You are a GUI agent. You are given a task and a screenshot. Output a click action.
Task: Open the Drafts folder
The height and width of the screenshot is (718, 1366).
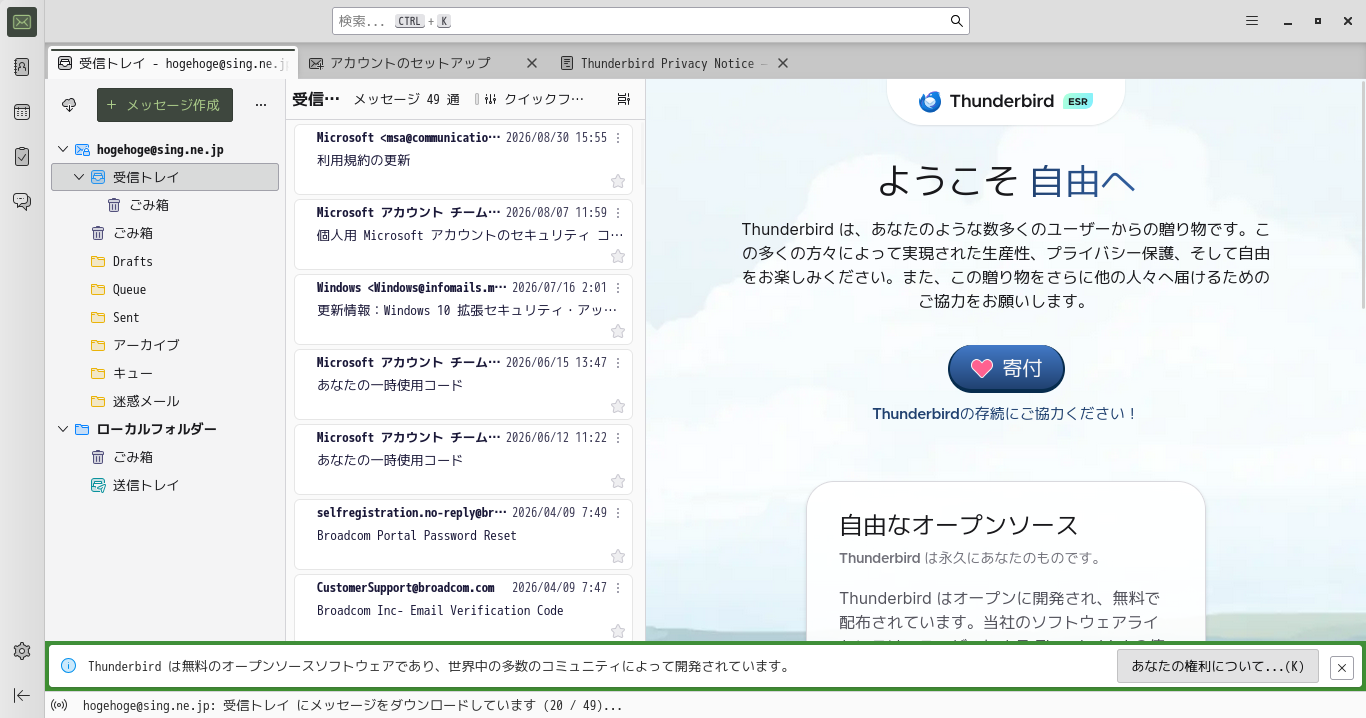point(165,261)
